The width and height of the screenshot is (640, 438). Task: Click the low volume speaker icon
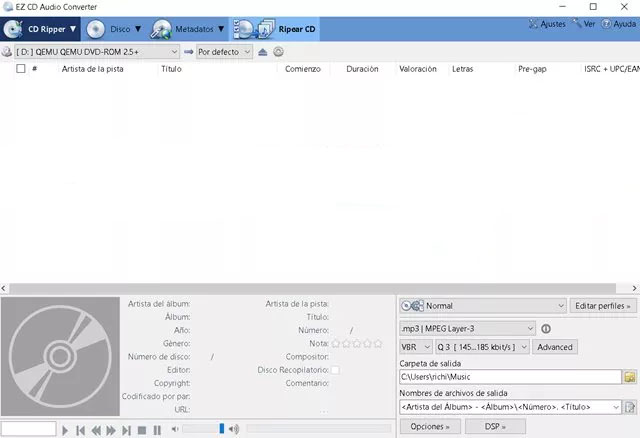click(175, 429)
